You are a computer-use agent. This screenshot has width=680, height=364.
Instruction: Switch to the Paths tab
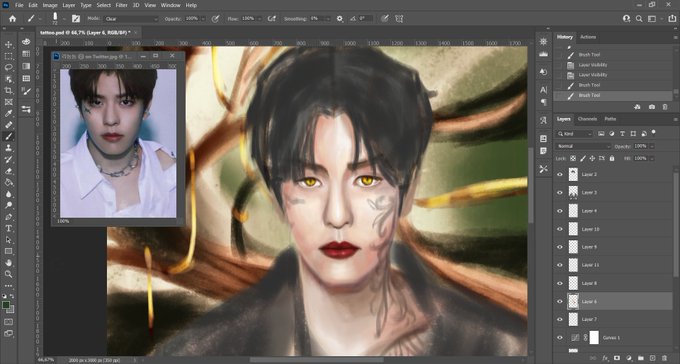pos(610,119)
